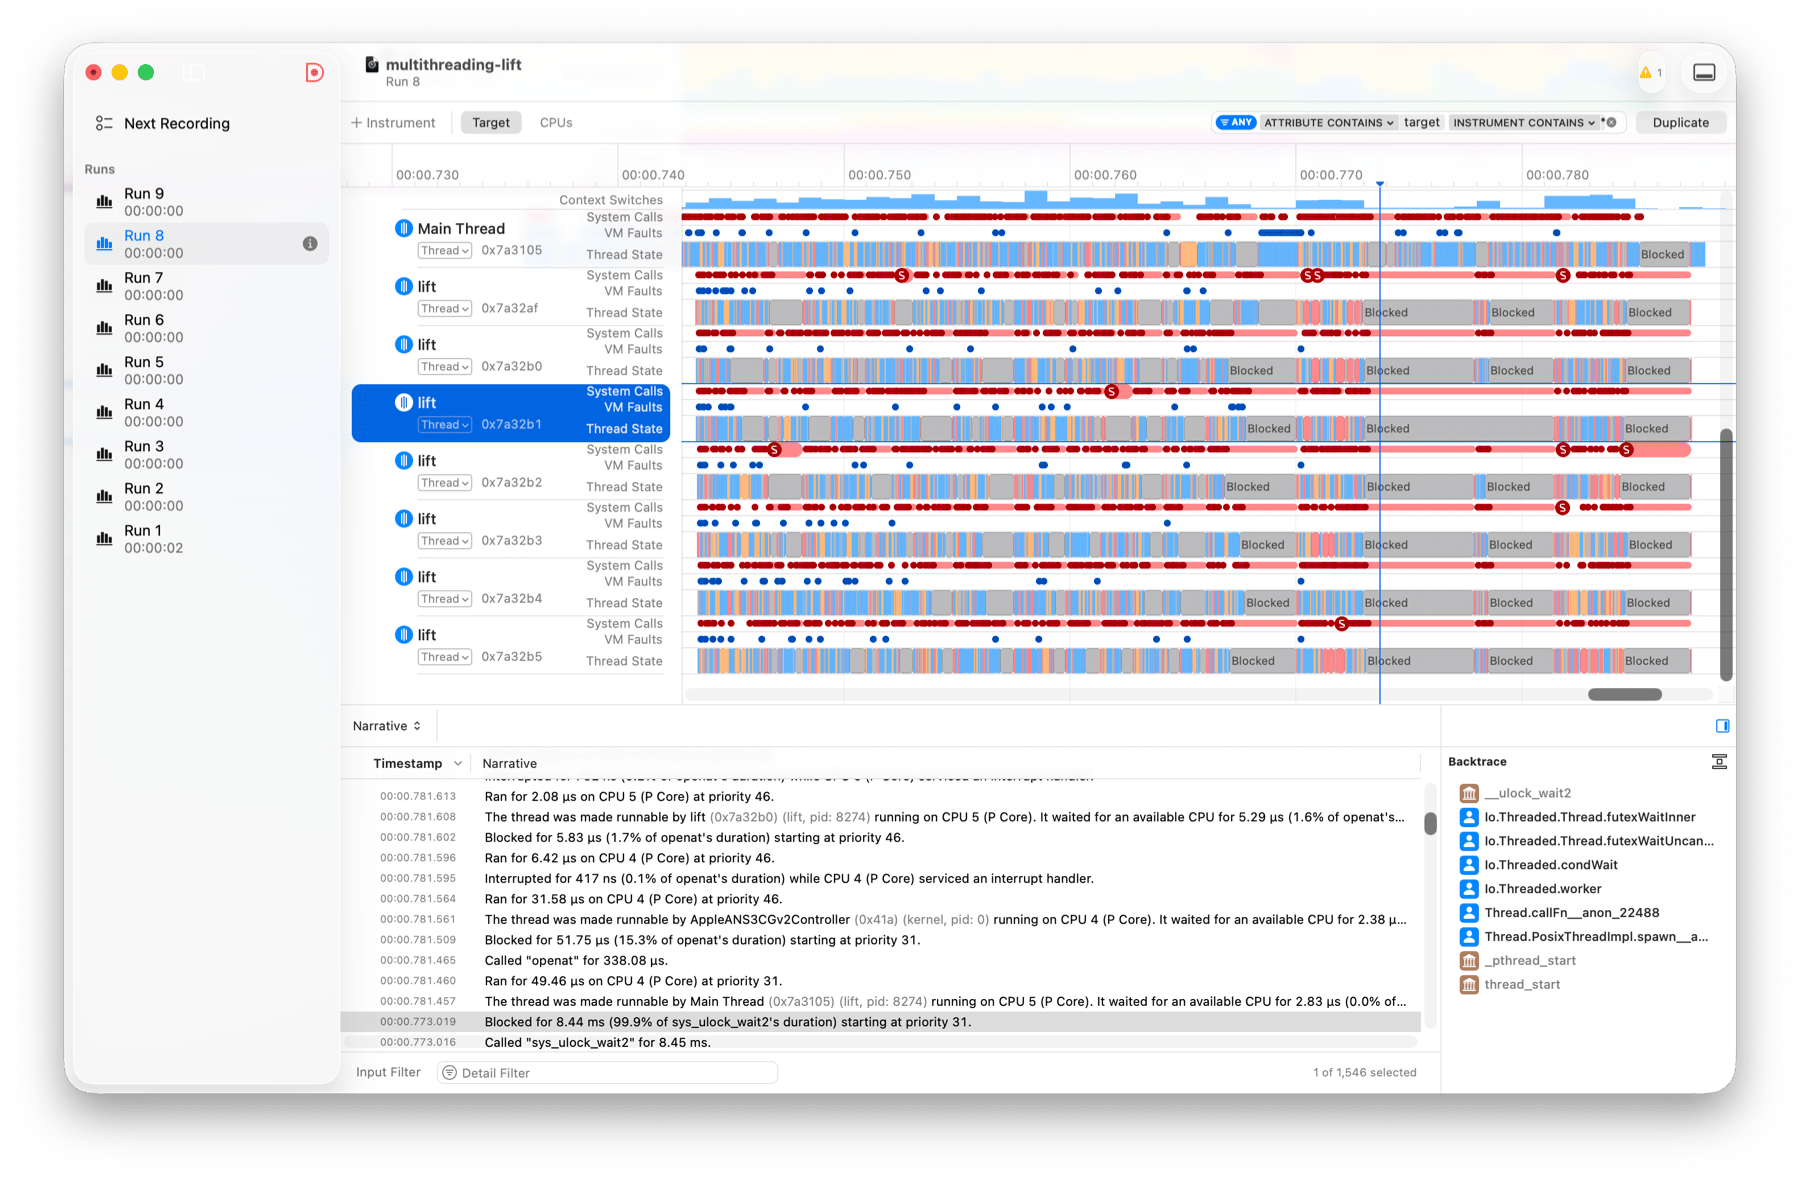The image size is (1800, 1178).
Task: Clear the filter with the x icon
Action: 1611,122
